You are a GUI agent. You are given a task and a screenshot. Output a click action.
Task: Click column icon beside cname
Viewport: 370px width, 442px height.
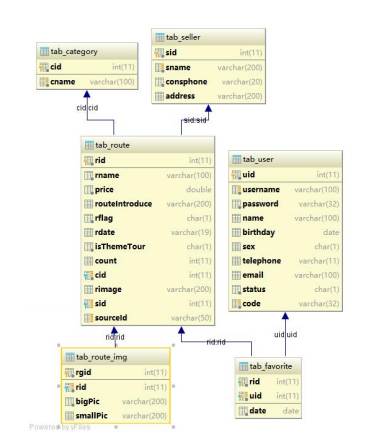44,82
